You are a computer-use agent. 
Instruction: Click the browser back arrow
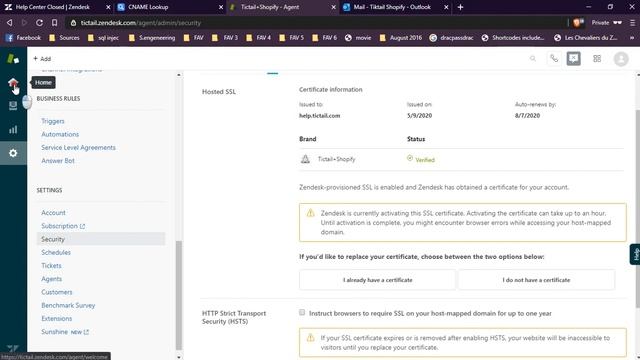(x=9, y=23)
